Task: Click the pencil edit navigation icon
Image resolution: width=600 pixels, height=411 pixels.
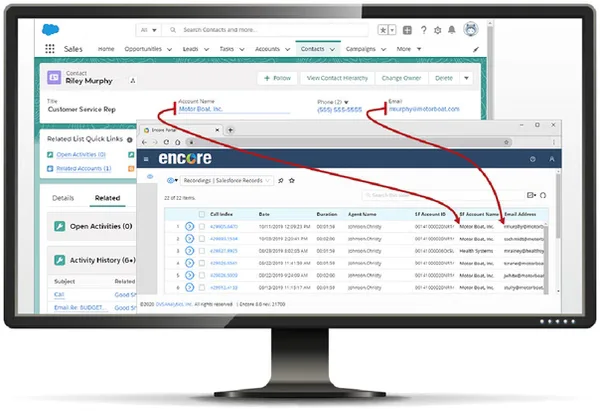Action: [476, 49]
